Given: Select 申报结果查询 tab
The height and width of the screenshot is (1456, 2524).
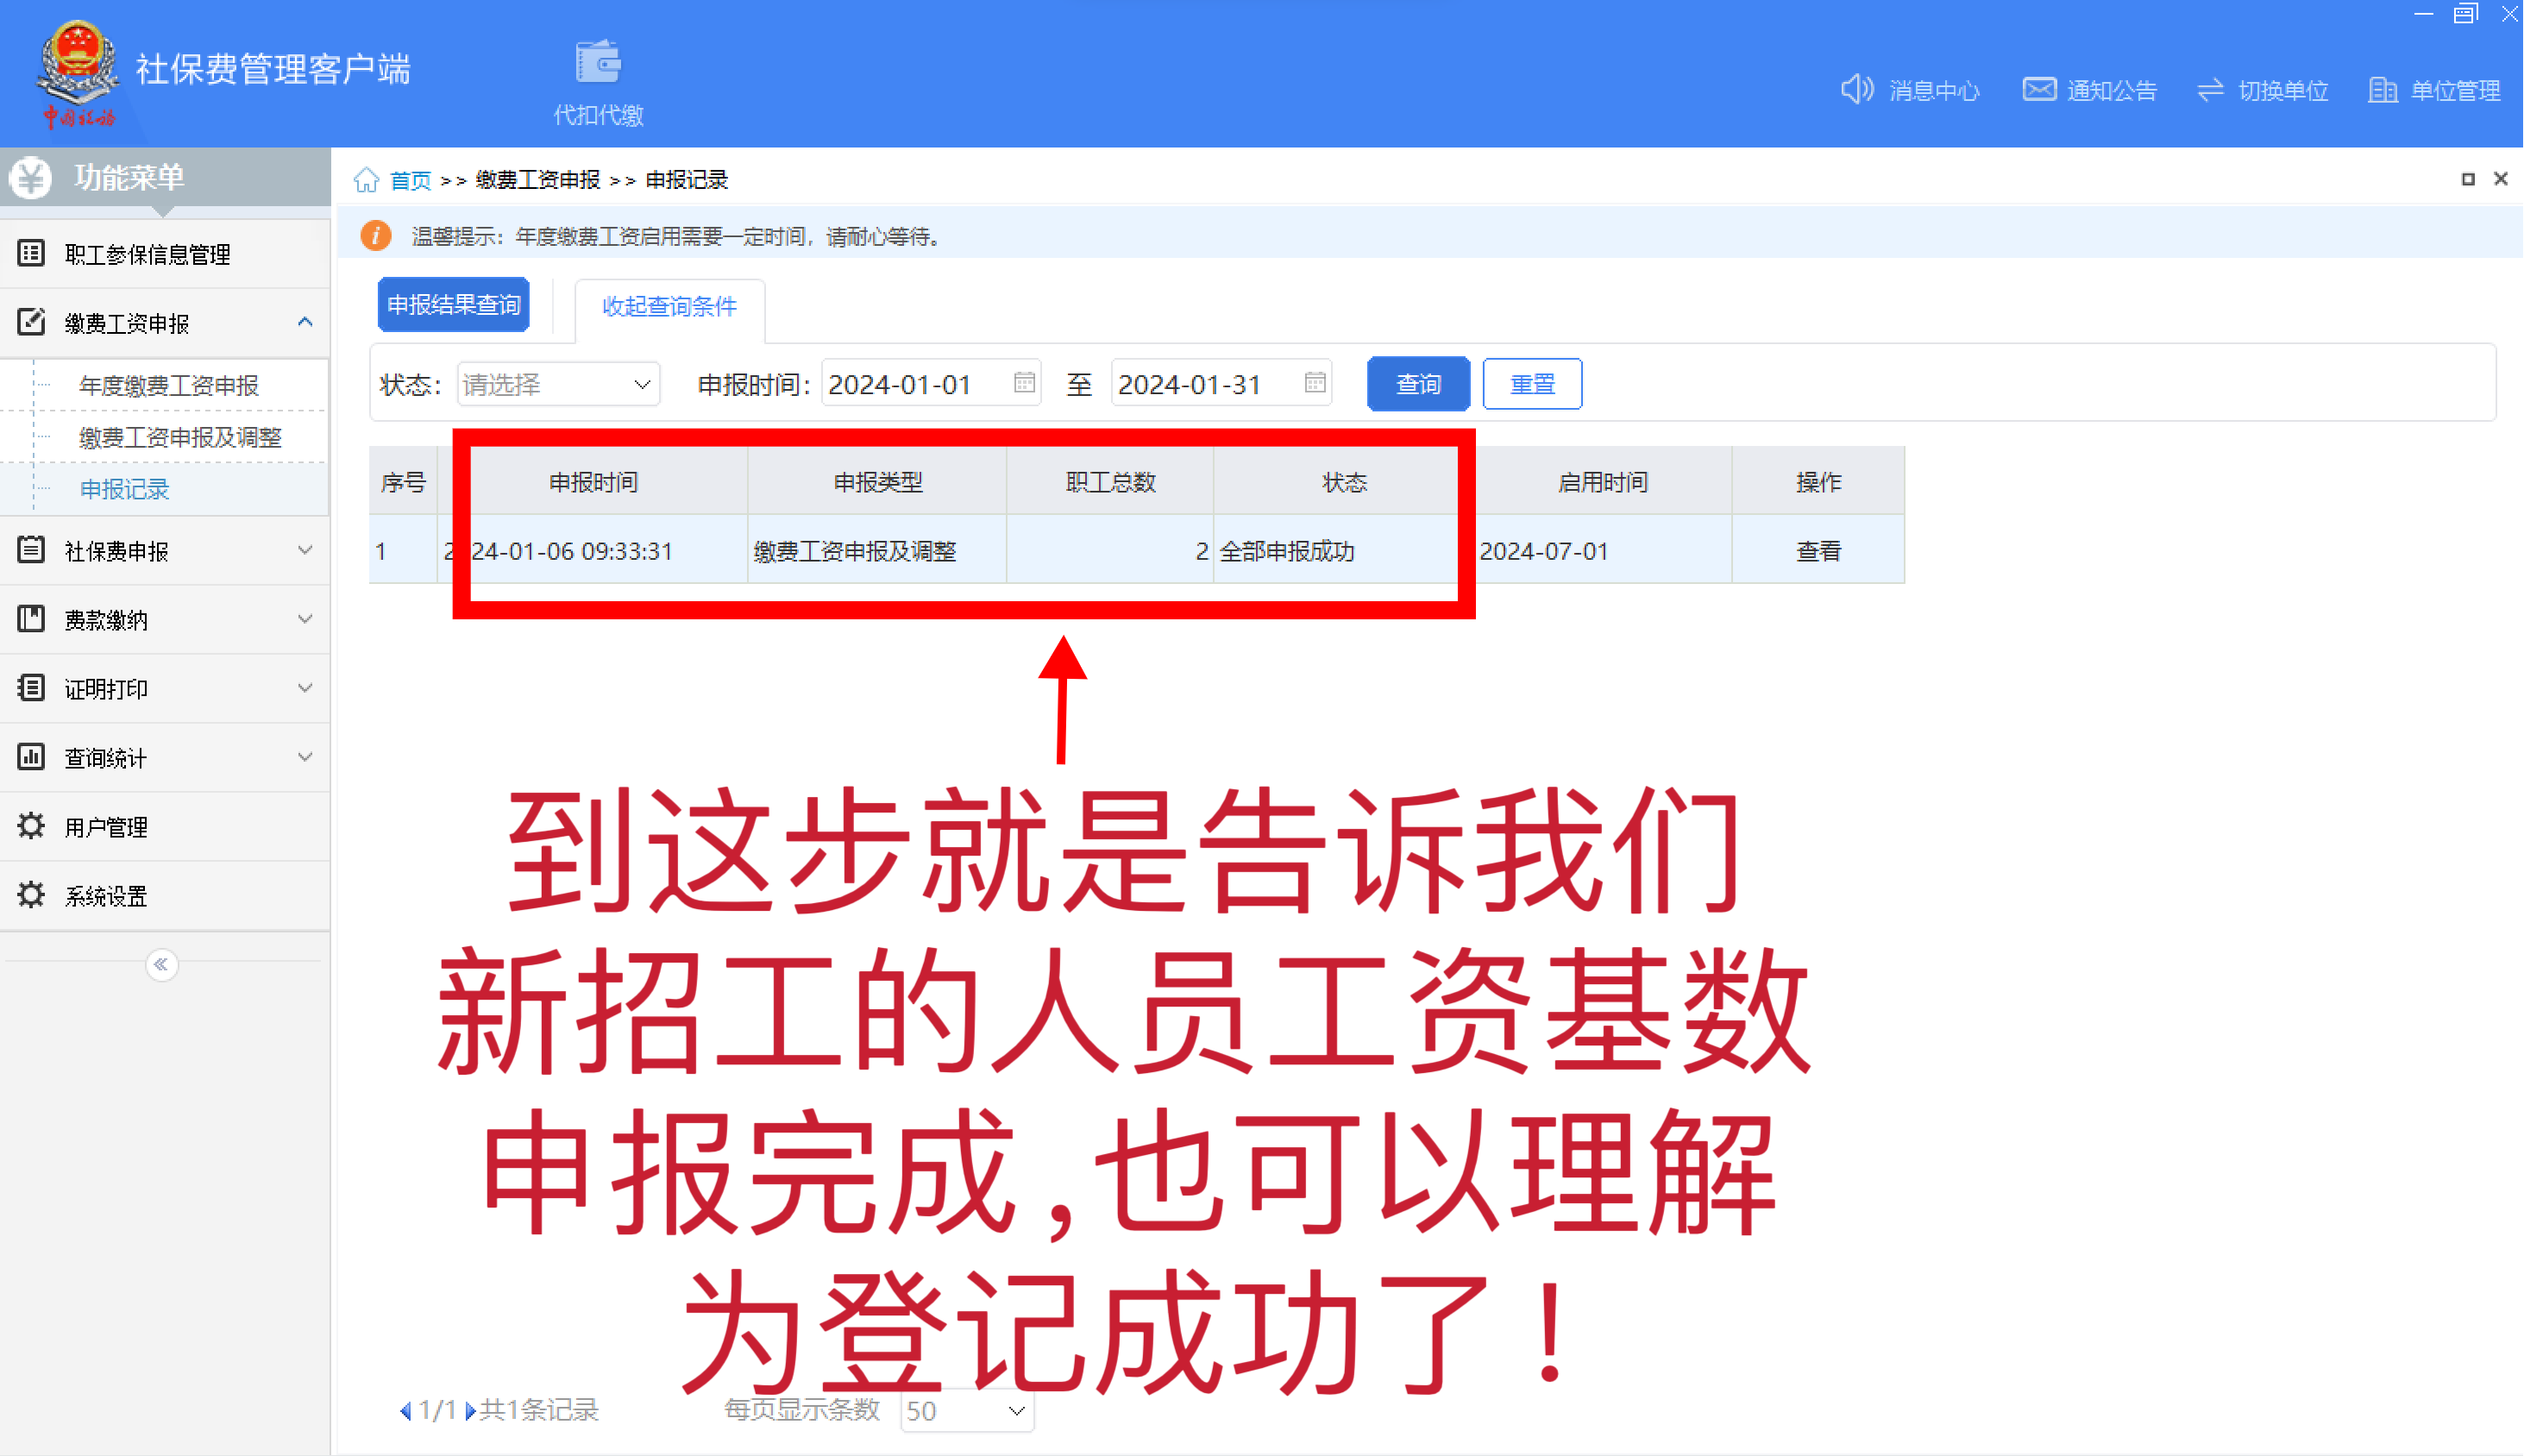Looking at the screenshot, I should [x=453, y=305].
